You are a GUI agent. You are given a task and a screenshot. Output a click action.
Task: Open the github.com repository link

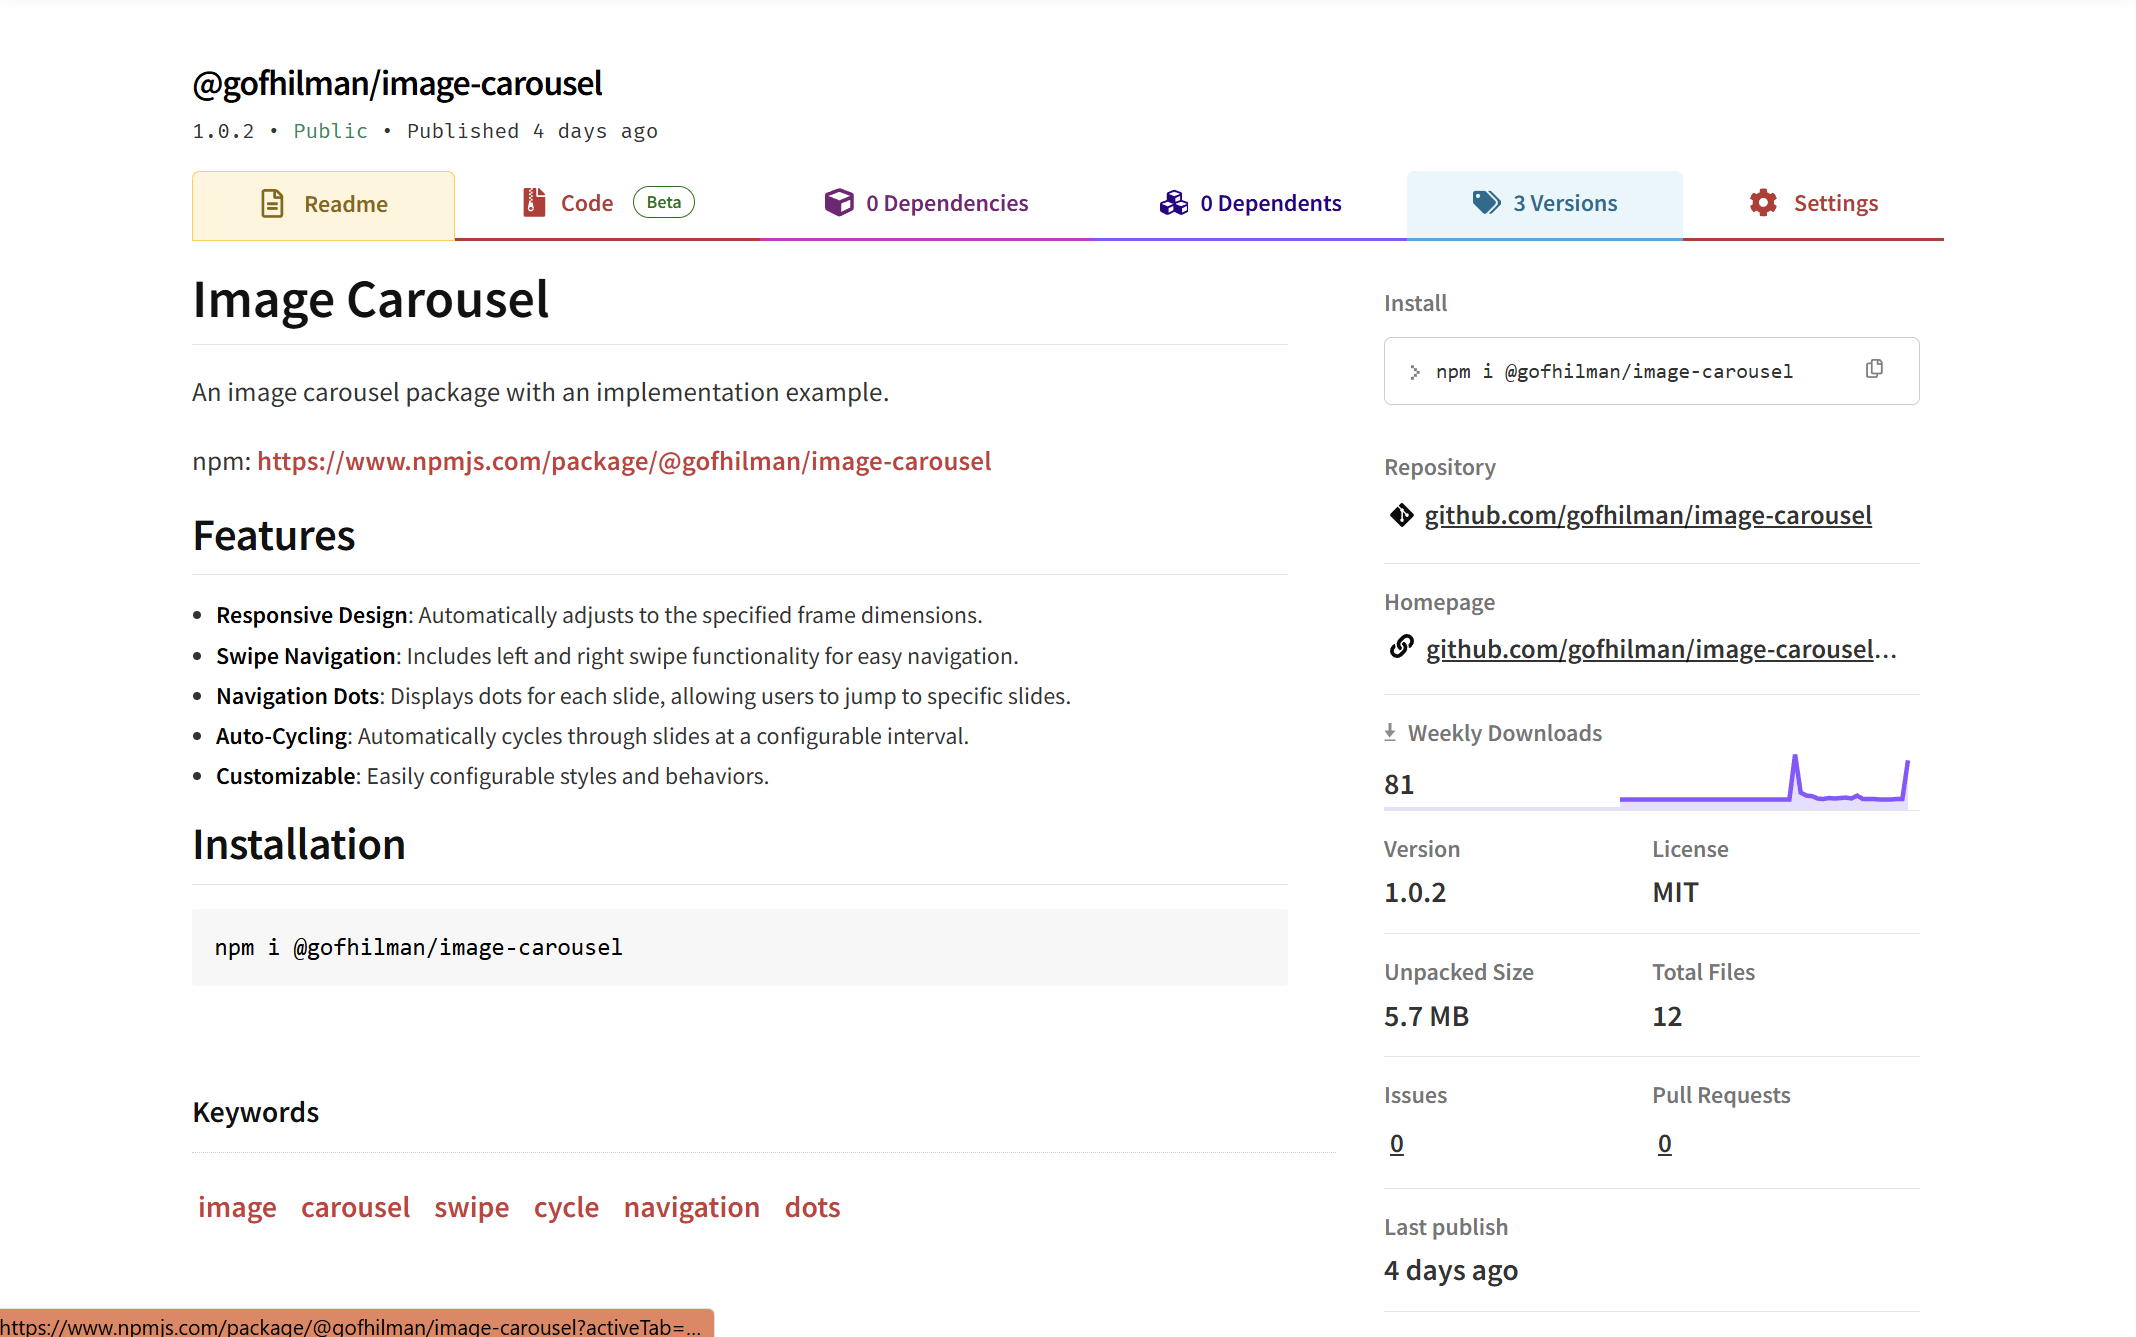pyautogui.click(x=1648, y=515)
